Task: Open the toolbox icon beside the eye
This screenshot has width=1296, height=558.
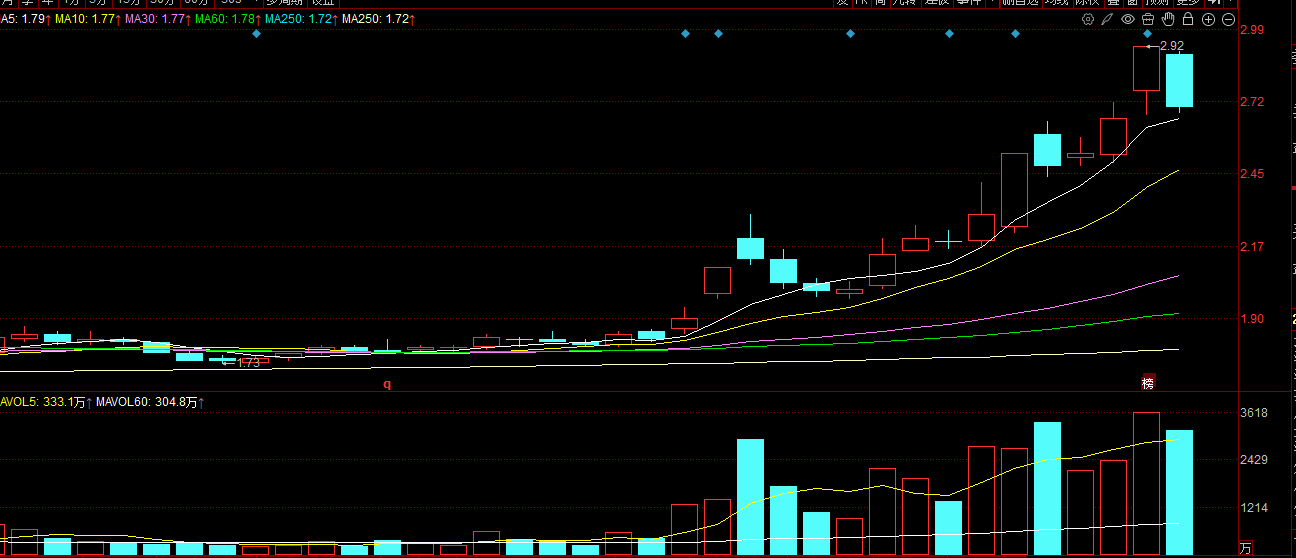Action: tap(1148, 20)
